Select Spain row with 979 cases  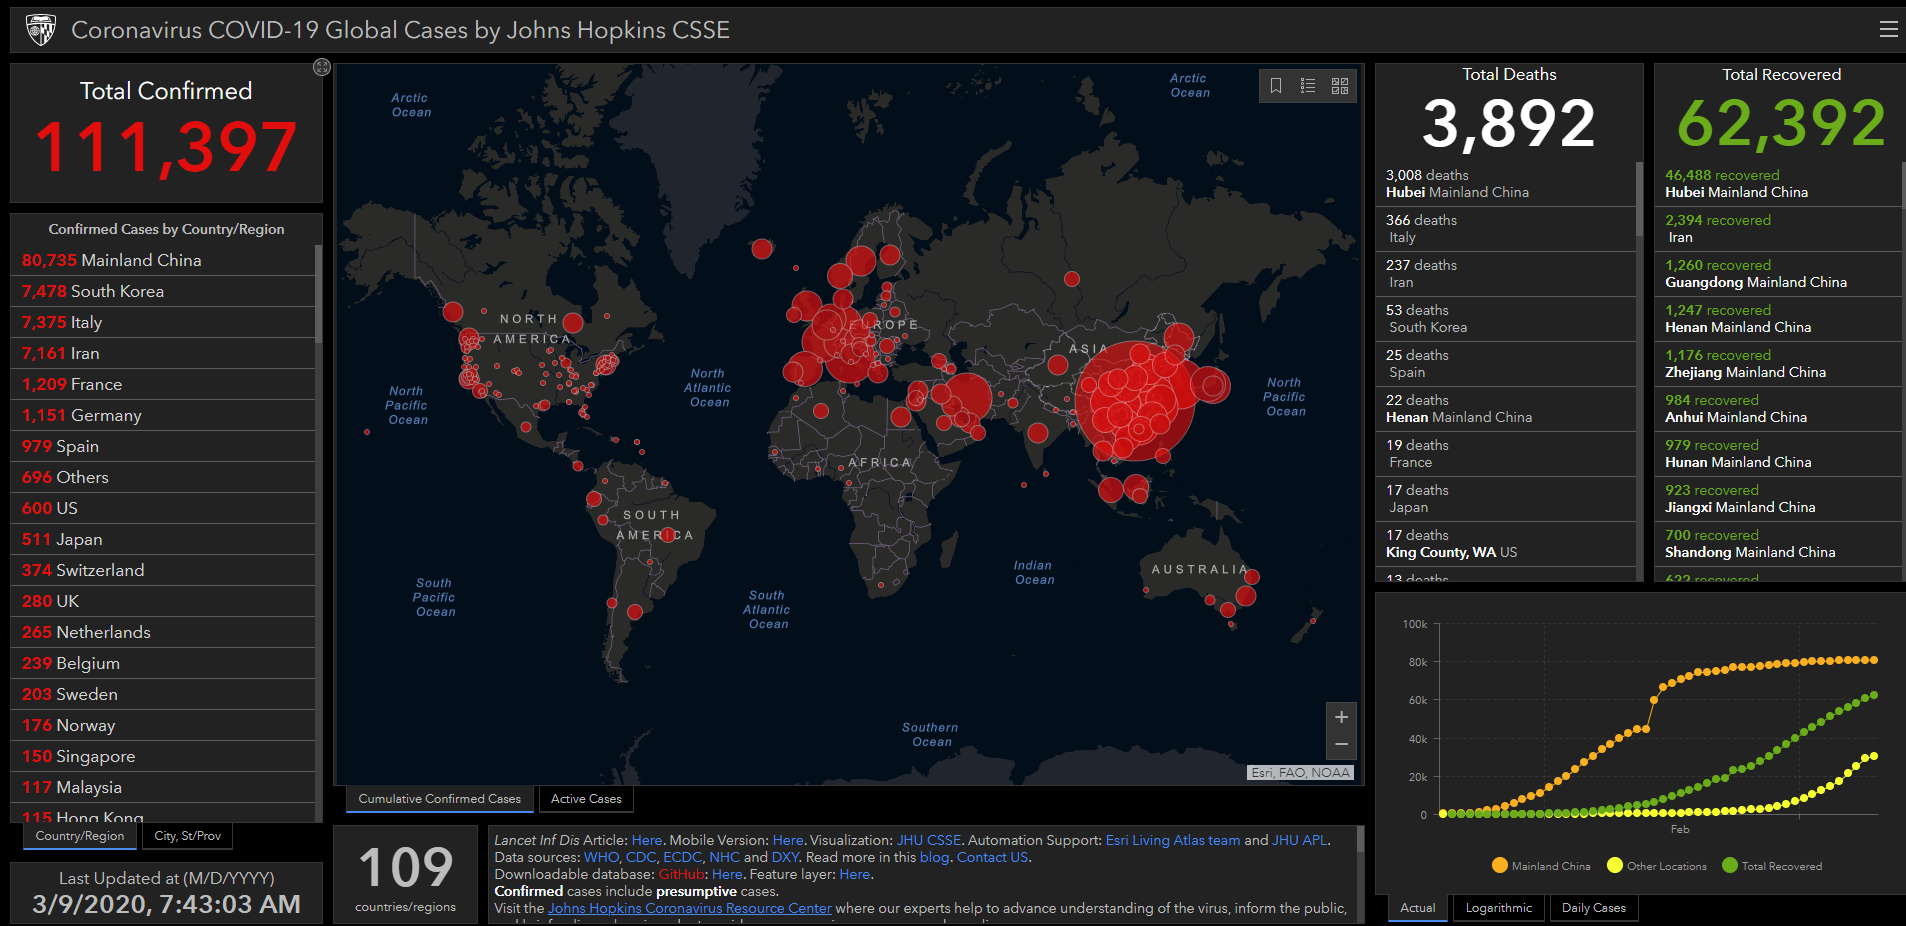(x=163, y=446)
